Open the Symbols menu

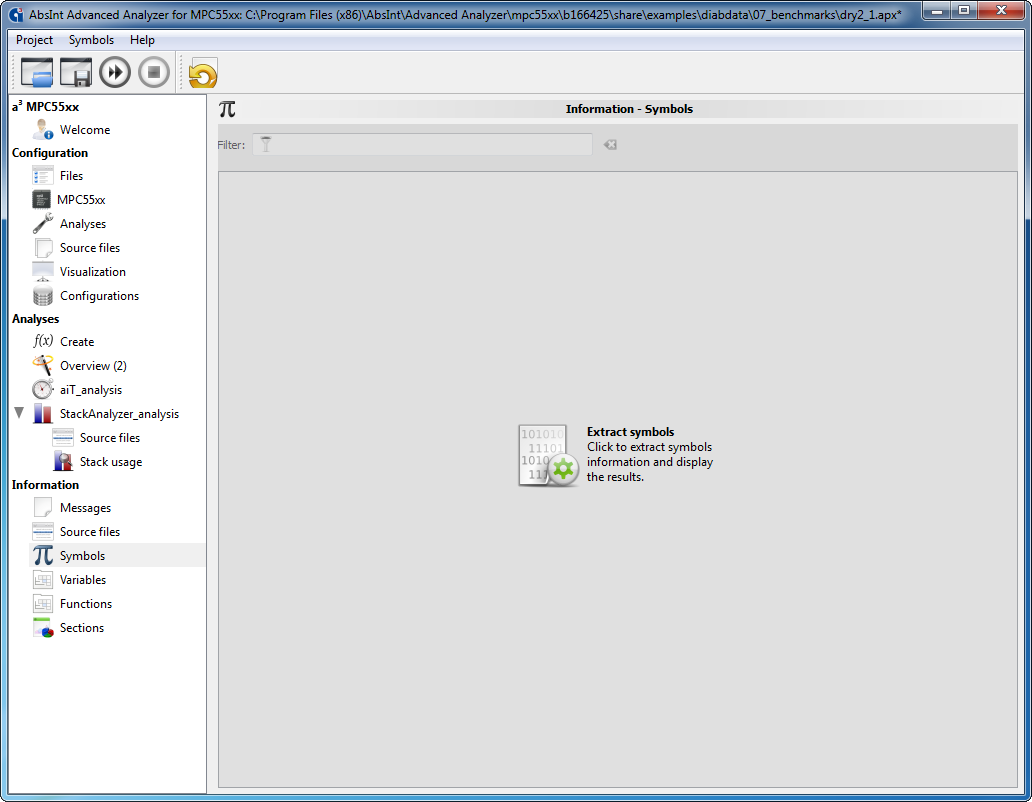click(91, 40)
